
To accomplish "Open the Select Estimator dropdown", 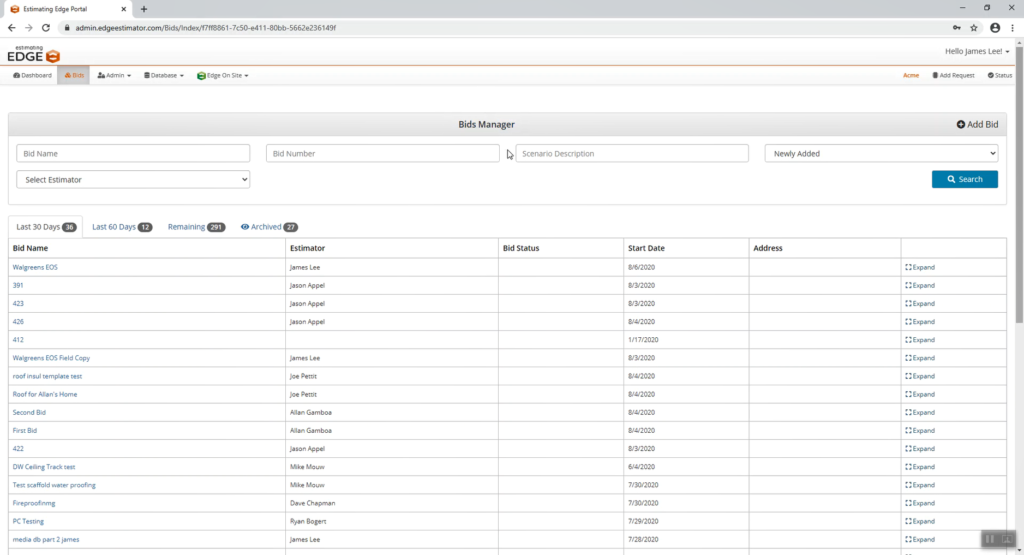I will pos(133,179).
